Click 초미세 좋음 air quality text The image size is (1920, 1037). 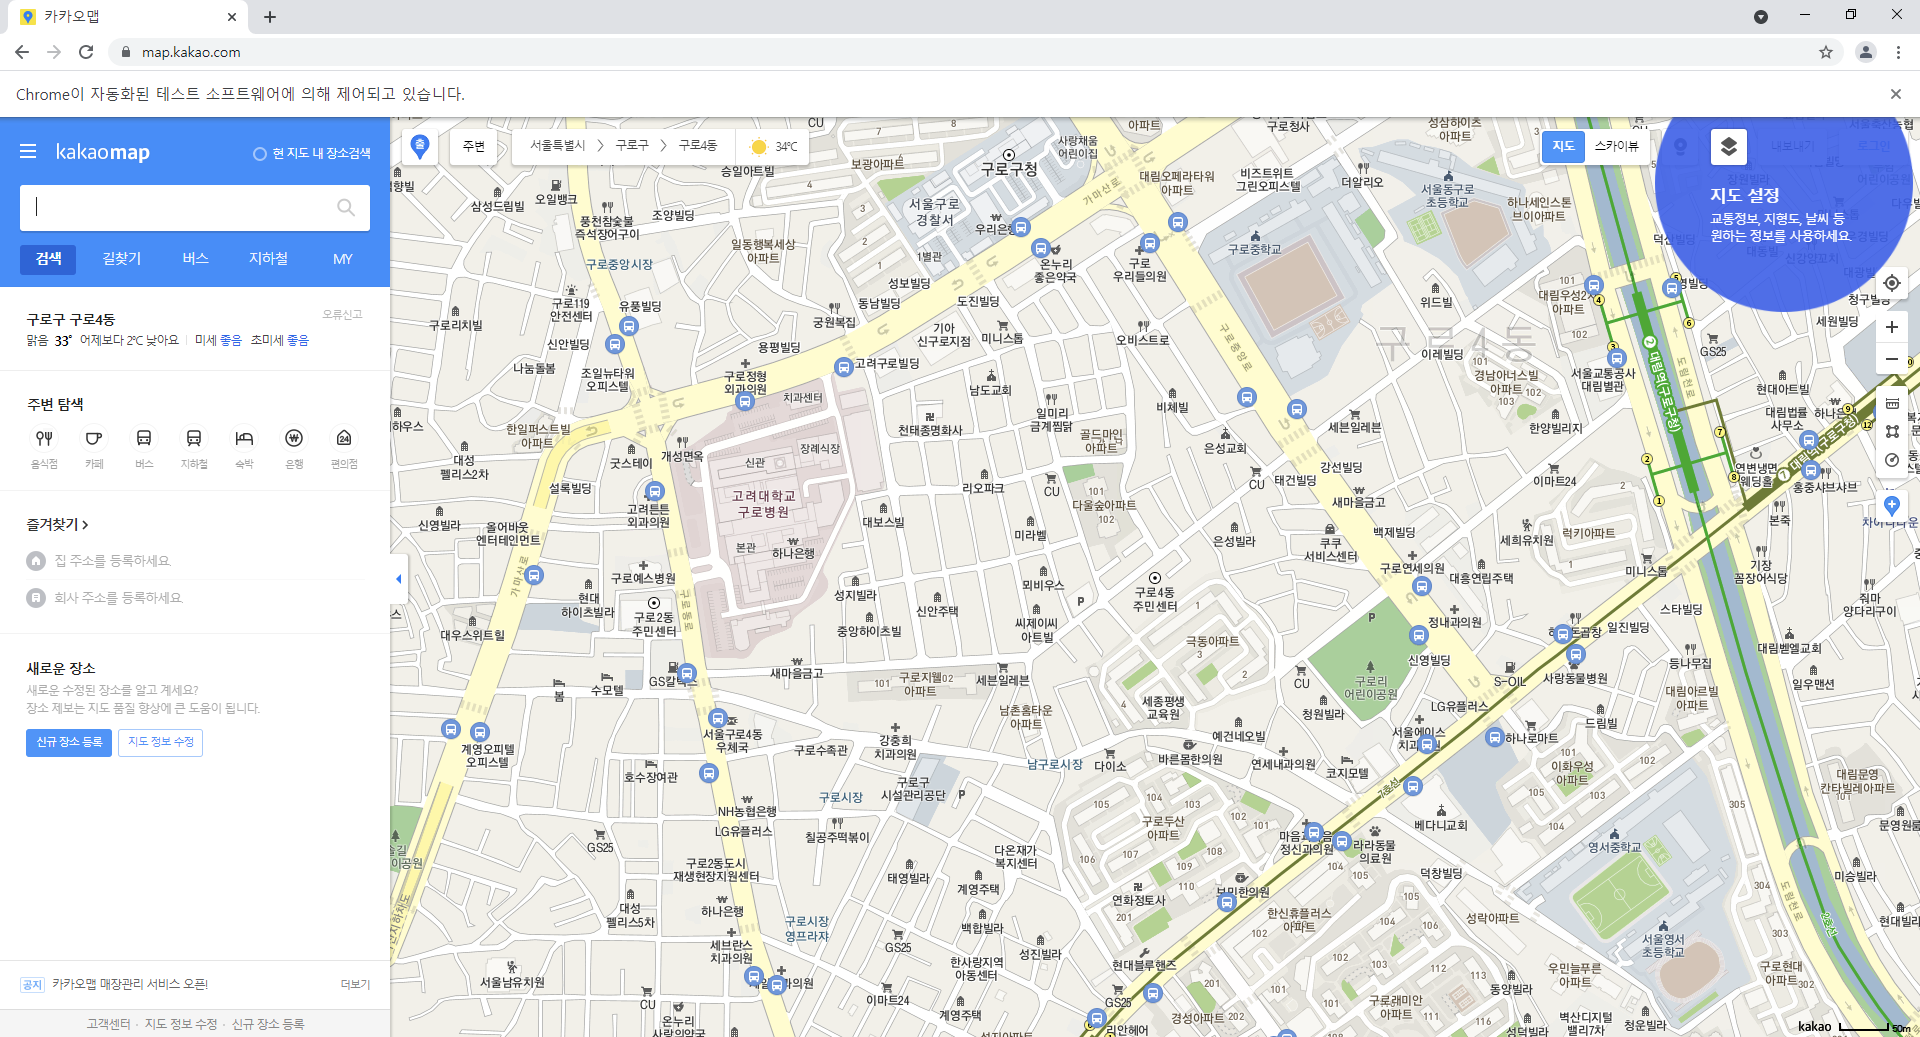click(x=280, y=340)
